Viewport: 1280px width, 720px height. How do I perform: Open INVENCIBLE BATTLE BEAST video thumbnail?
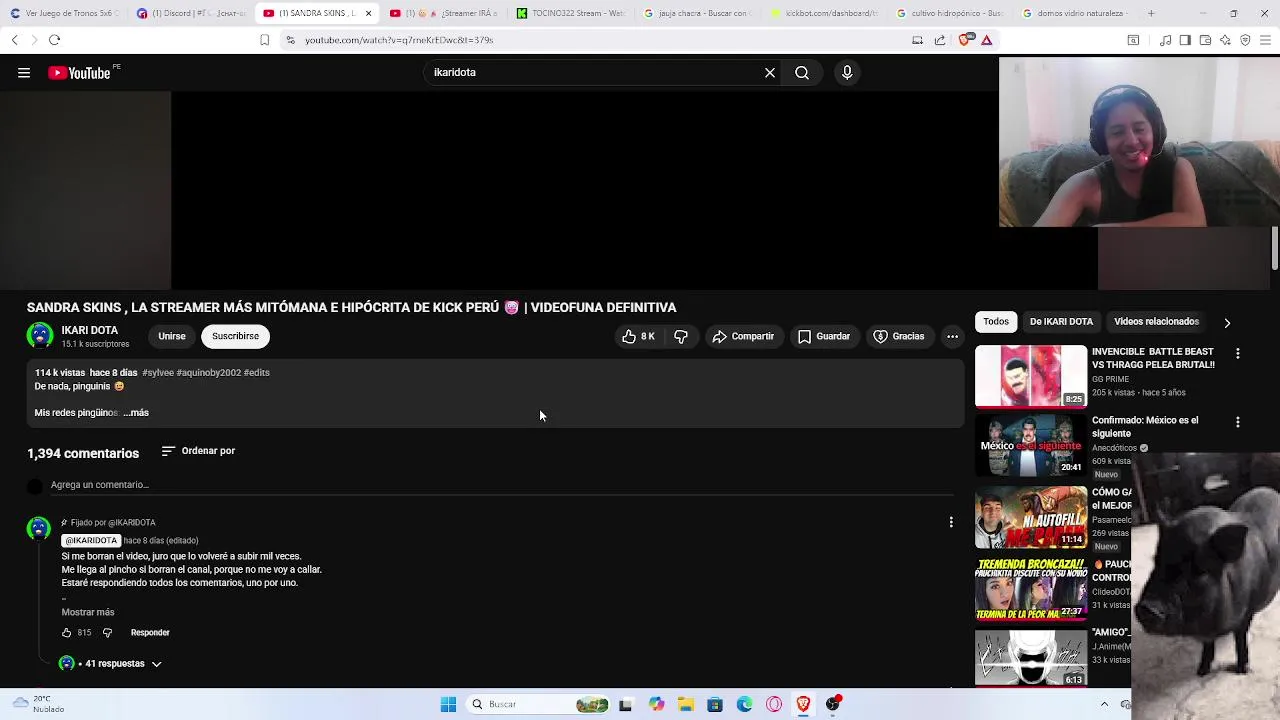[x=1031, y=376]
